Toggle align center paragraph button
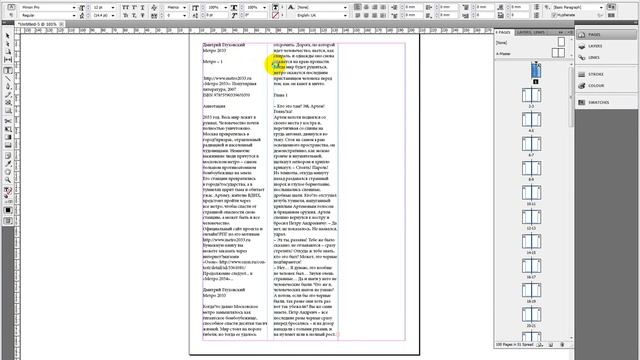The width and height of the screenshot is (640, 360). click(366, 7)
